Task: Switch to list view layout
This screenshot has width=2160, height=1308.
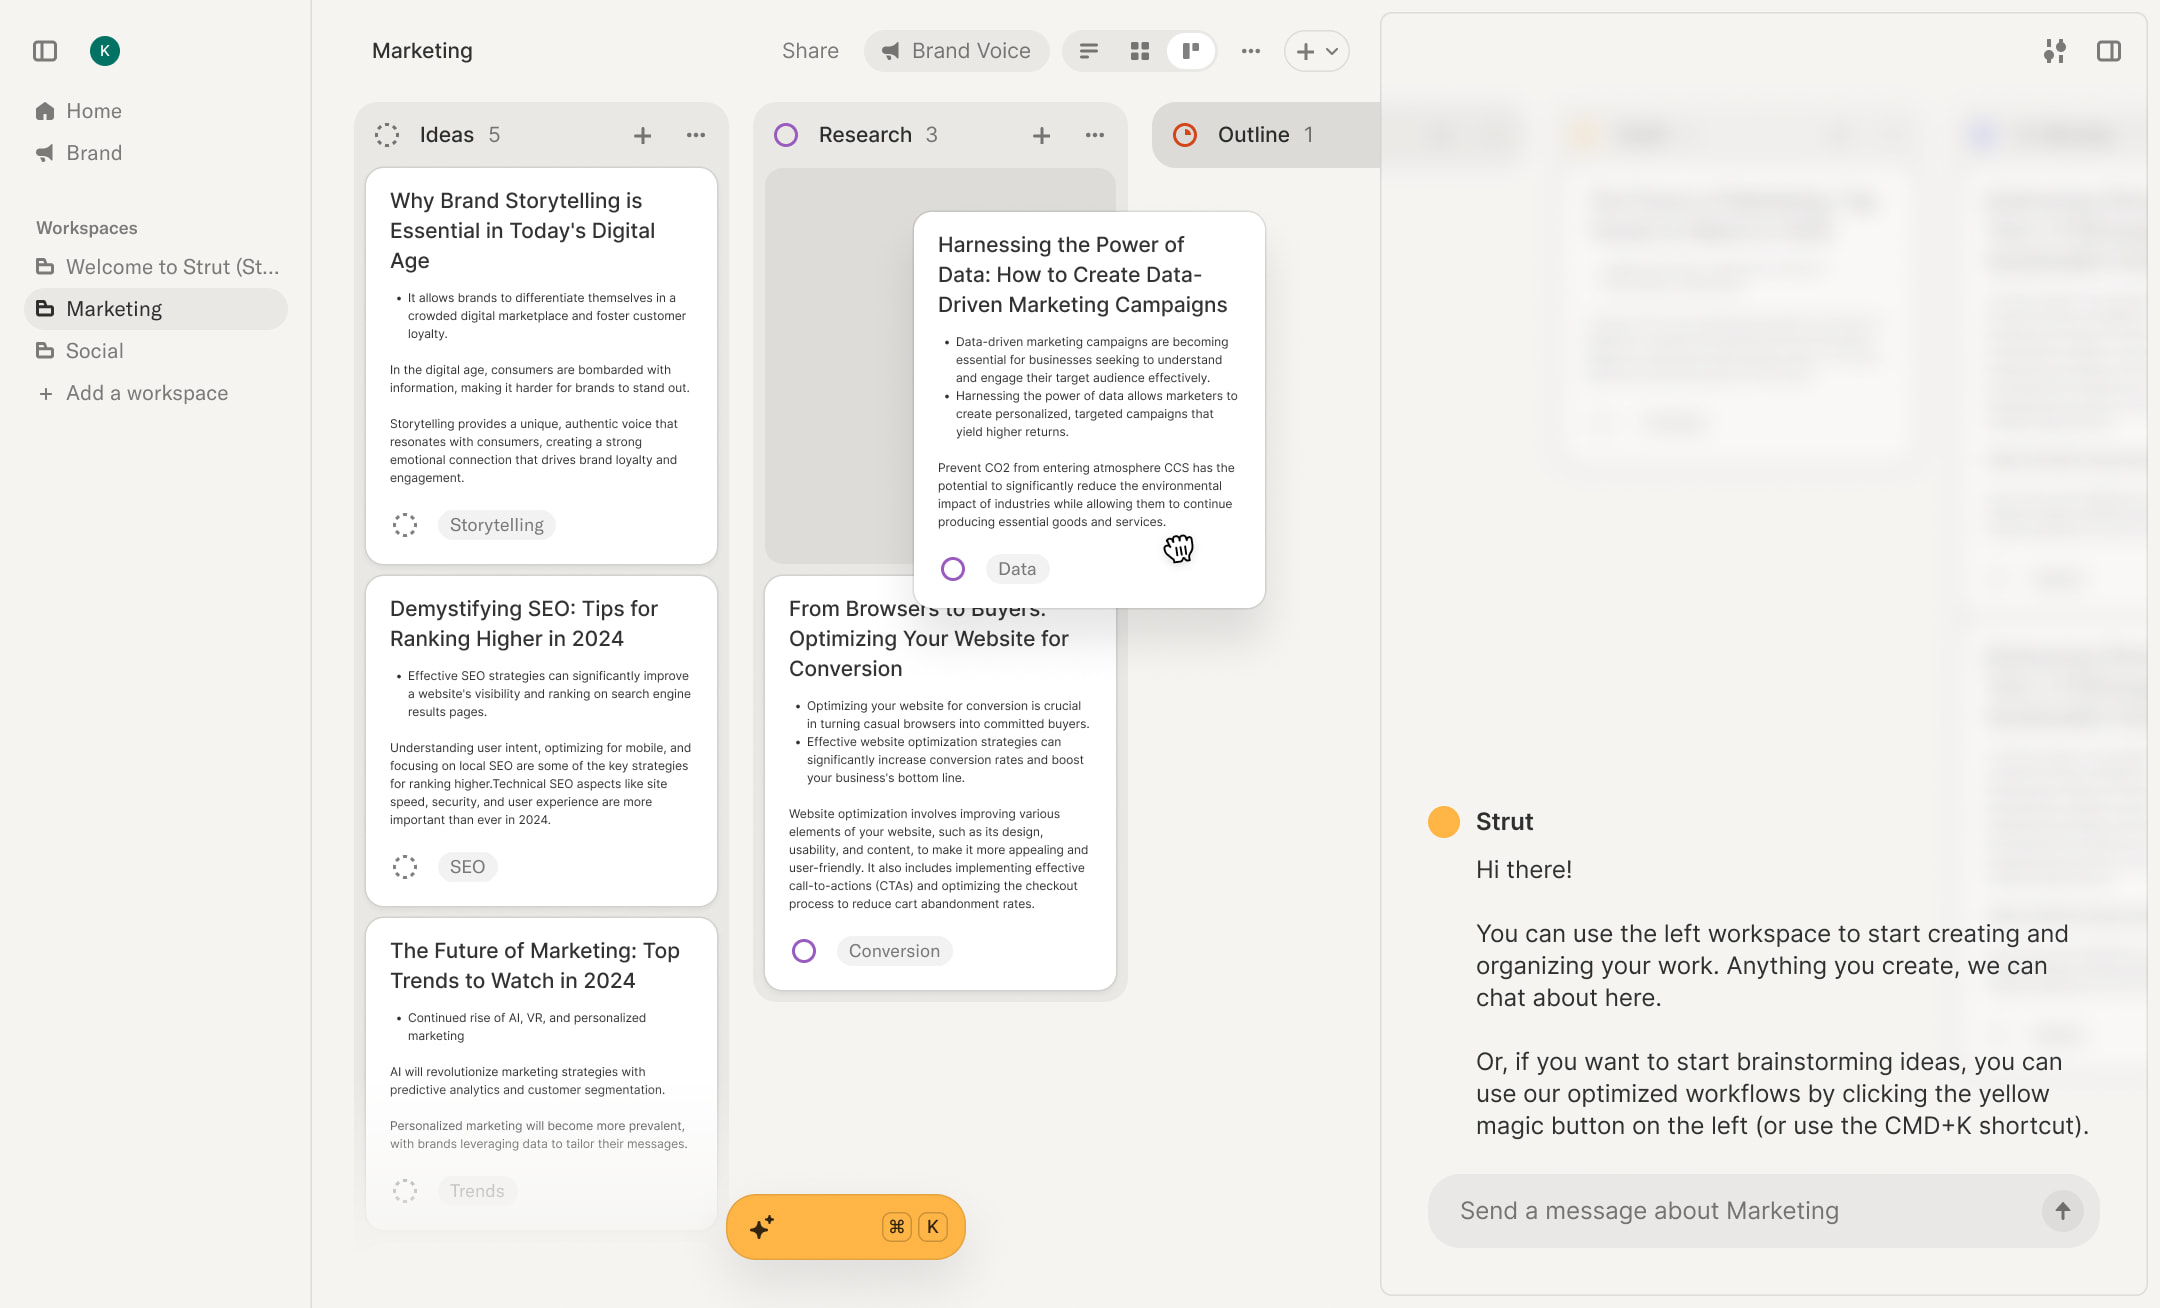Action: coord(1088,50)
